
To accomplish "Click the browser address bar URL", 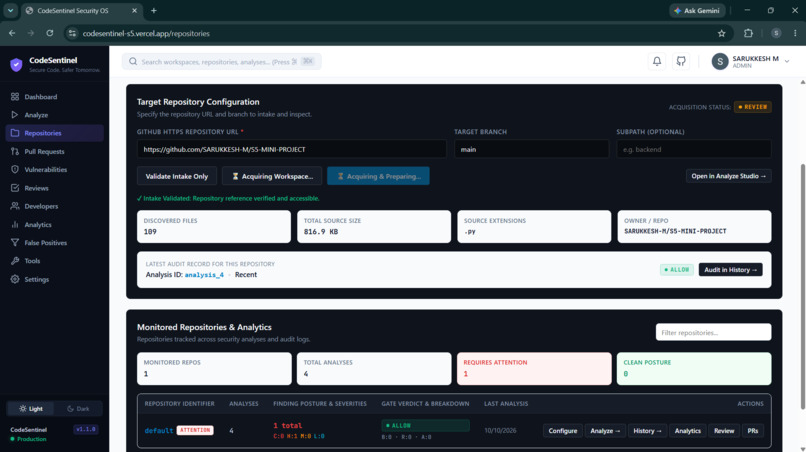I will (x=146, y=33).
